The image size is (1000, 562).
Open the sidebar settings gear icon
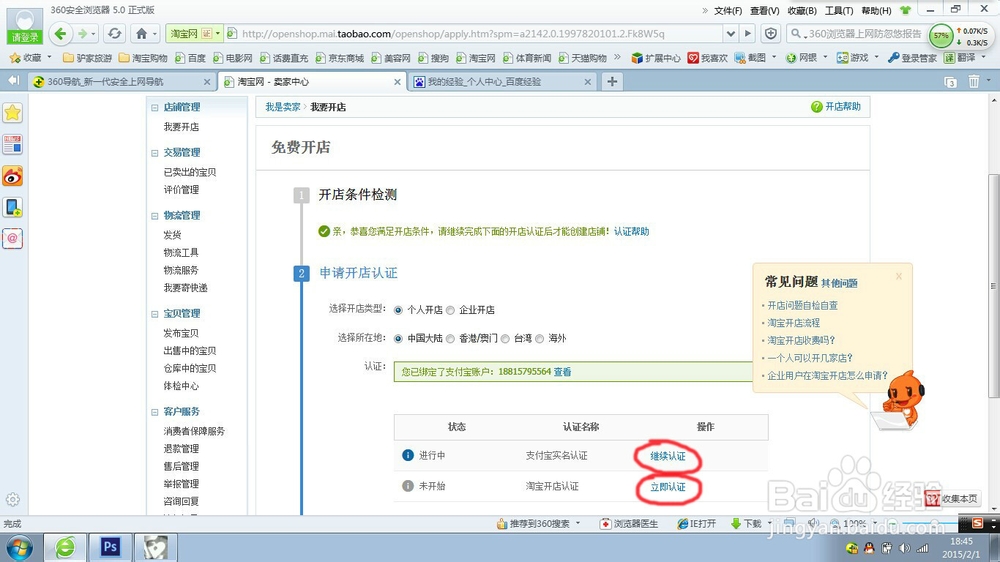point(12,499)
